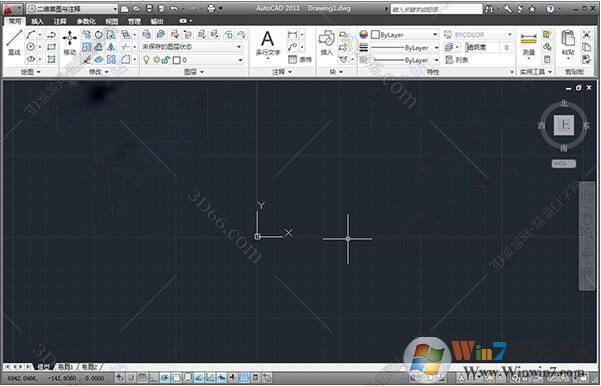Viewport: 601px width, 386px height.
Task: Toggle grid display in status bar
Action: click(x=142, y=378)
